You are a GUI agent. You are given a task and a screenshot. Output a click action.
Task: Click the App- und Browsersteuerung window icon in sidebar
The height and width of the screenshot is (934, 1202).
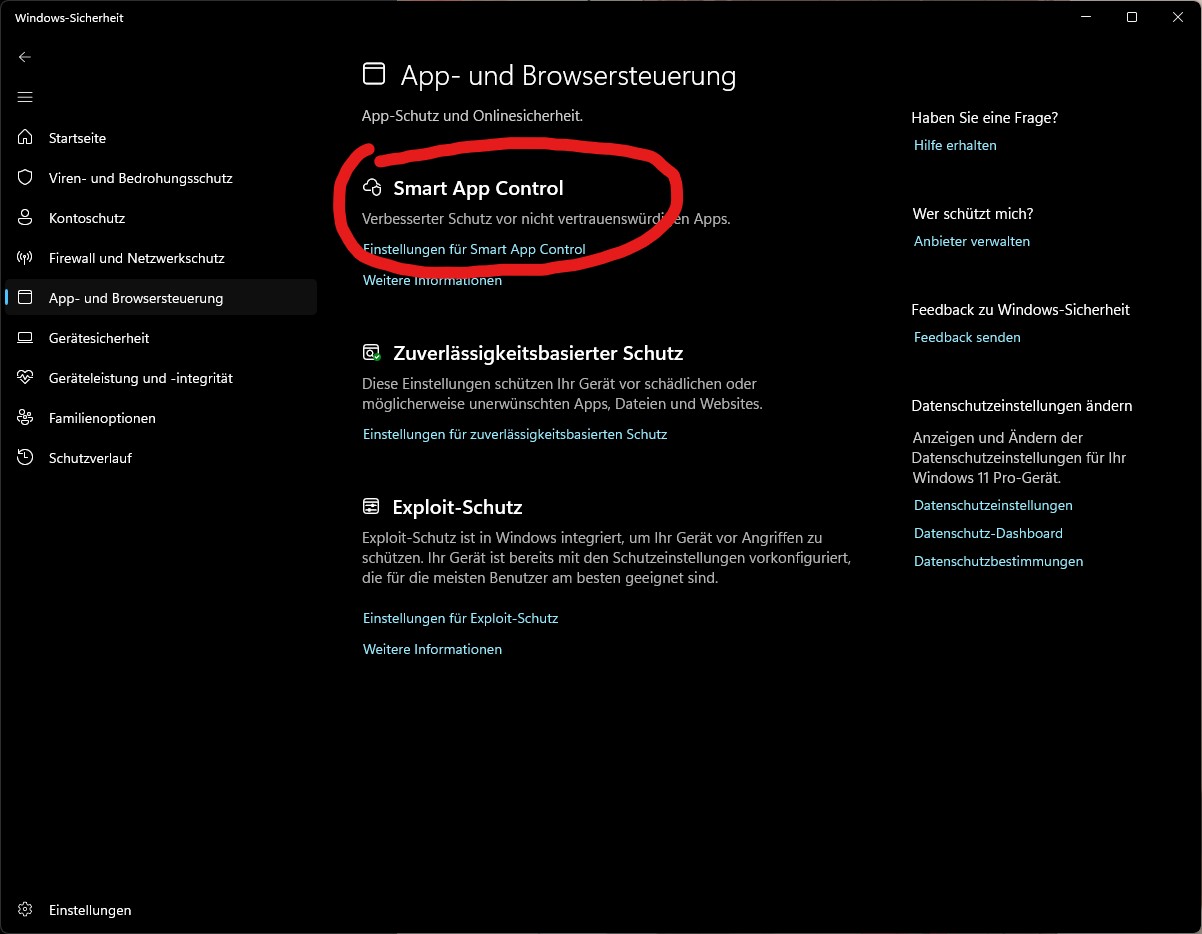coord(26,298)
